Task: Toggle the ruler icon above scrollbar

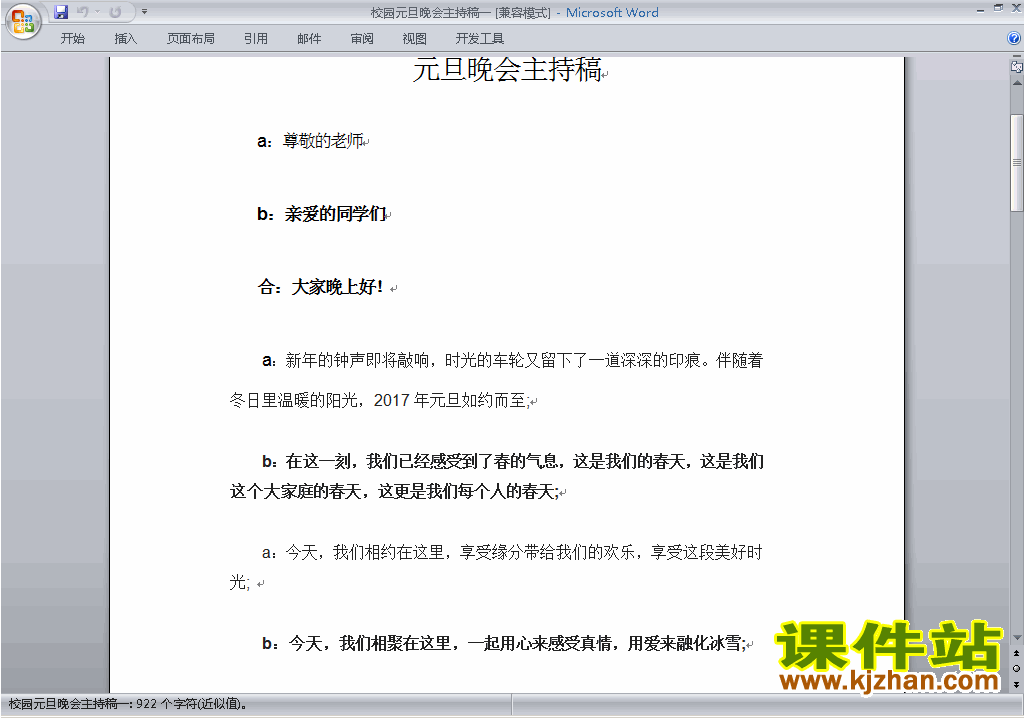Action: 1016,67
